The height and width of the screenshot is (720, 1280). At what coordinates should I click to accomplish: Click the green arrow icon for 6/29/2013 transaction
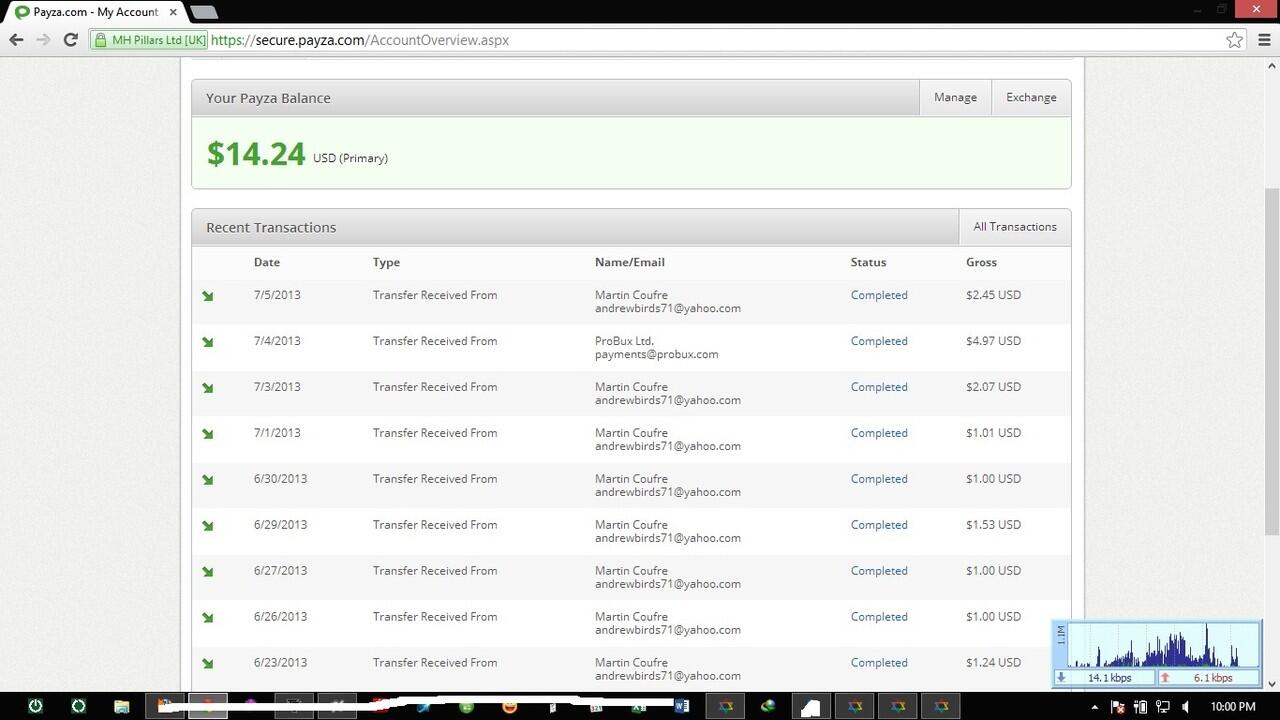pyautogui.click(x=208, y=526)
